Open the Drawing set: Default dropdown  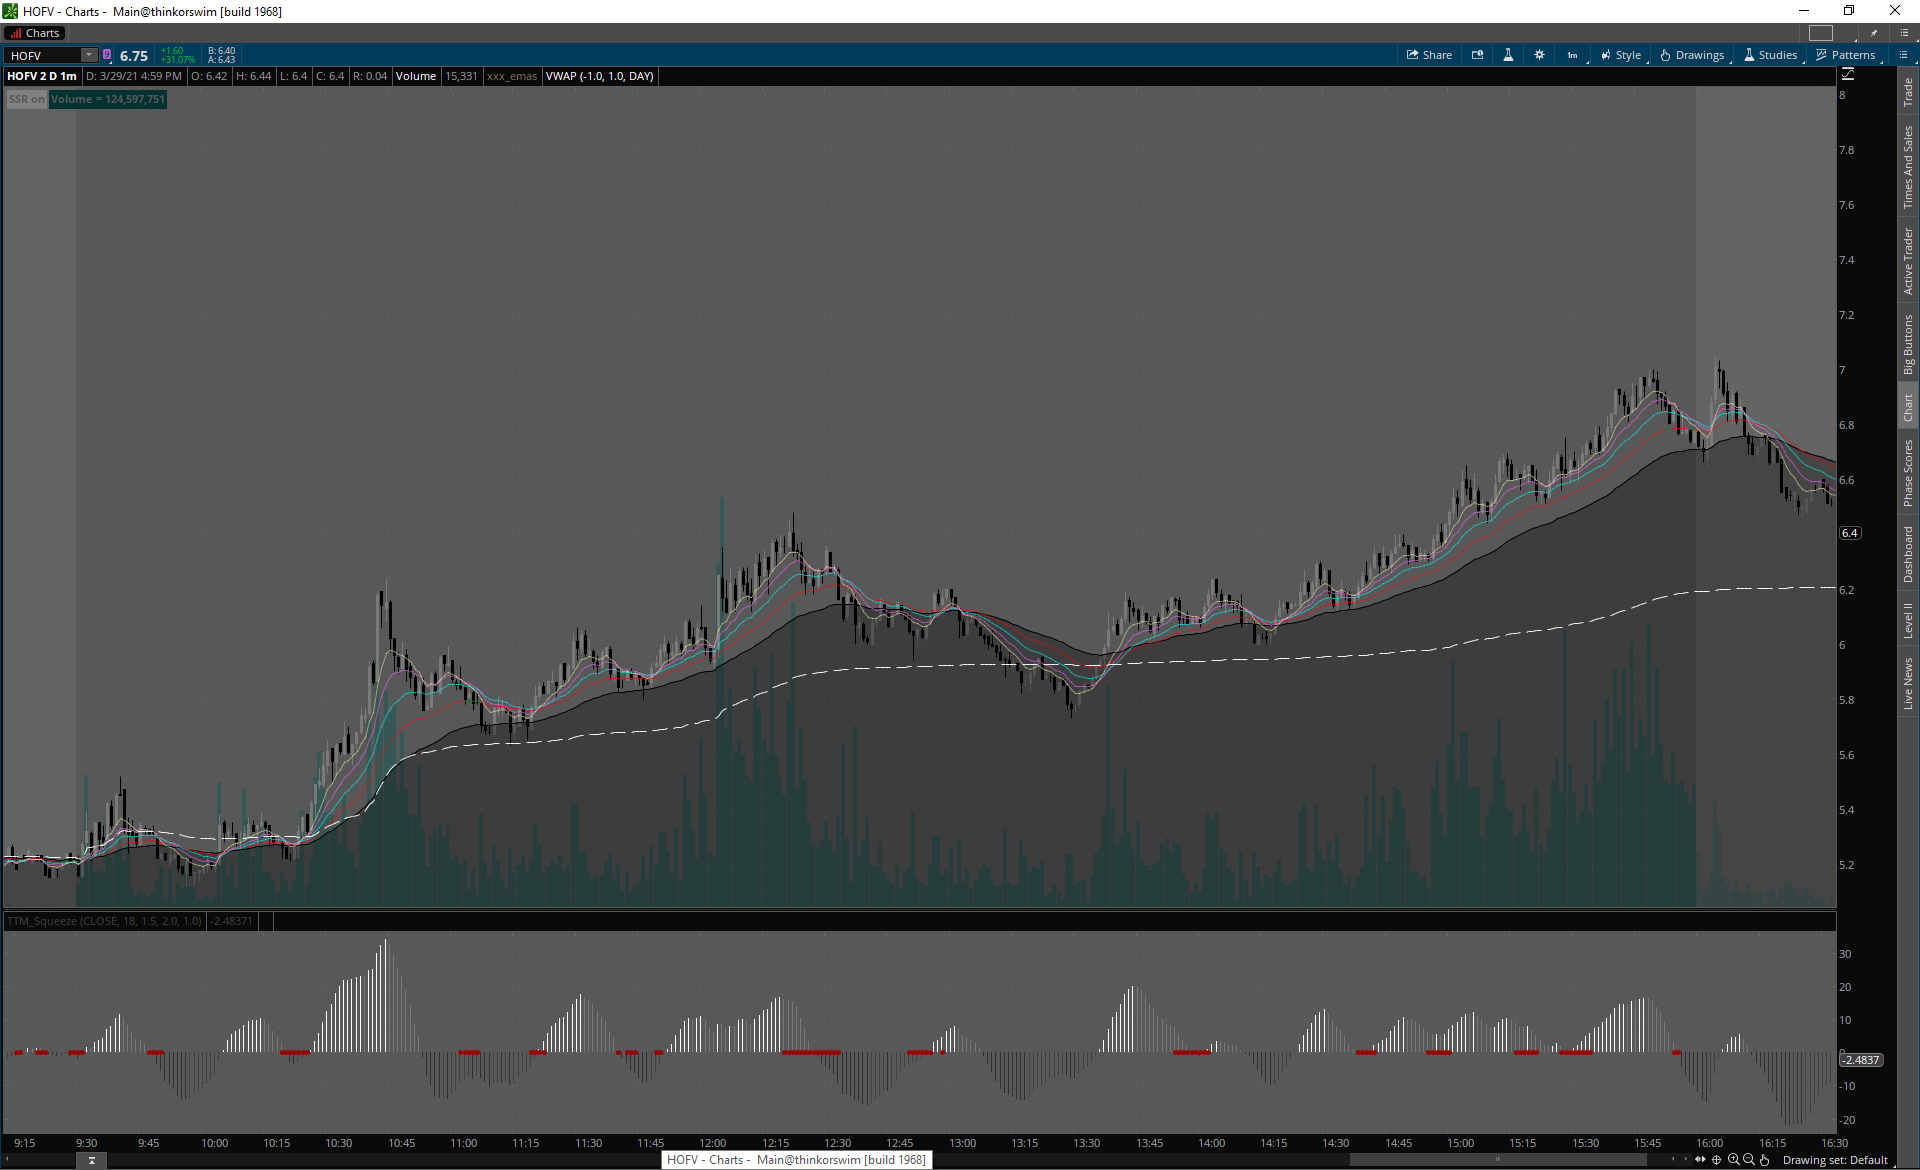[1835, 1160]
